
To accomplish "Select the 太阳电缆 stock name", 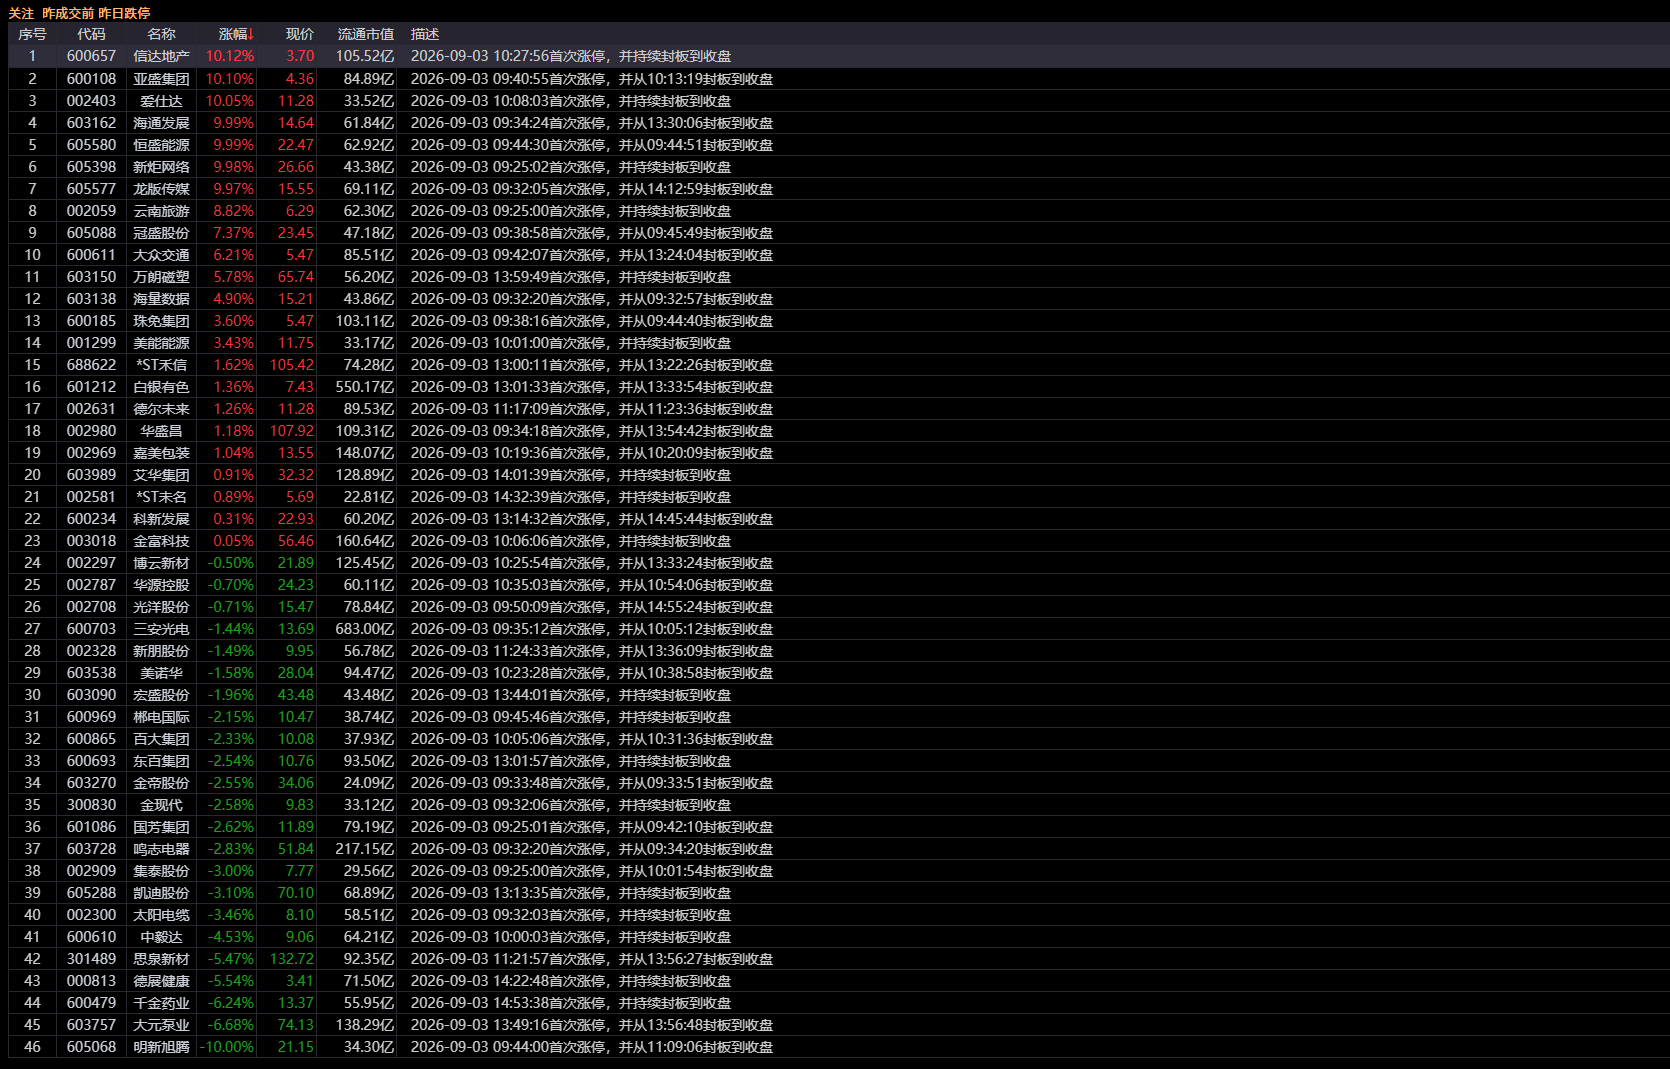I will click(x=161, y=914).
